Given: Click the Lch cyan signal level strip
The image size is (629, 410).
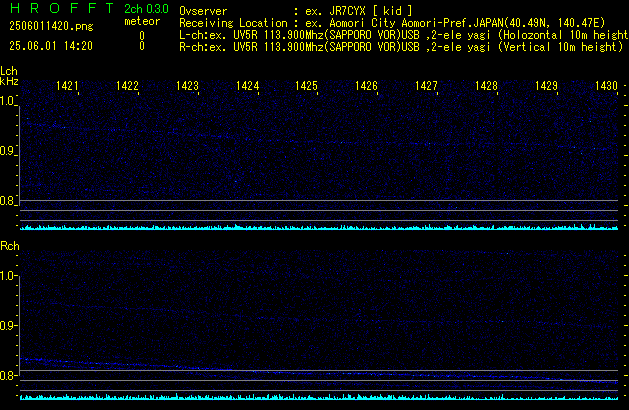Looking at the screenshot, I should click(x=319, y=227).
